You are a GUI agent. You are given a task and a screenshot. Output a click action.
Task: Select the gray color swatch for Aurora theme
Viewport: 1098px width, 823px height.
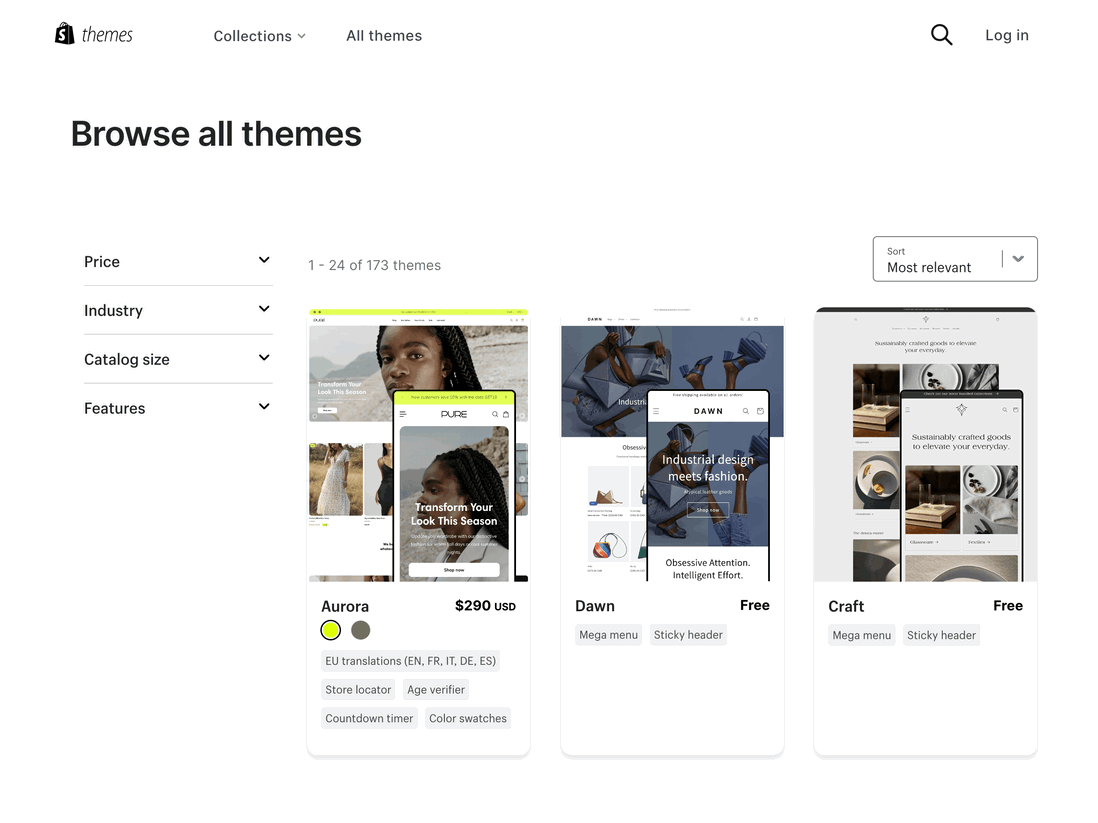(360, 630)
